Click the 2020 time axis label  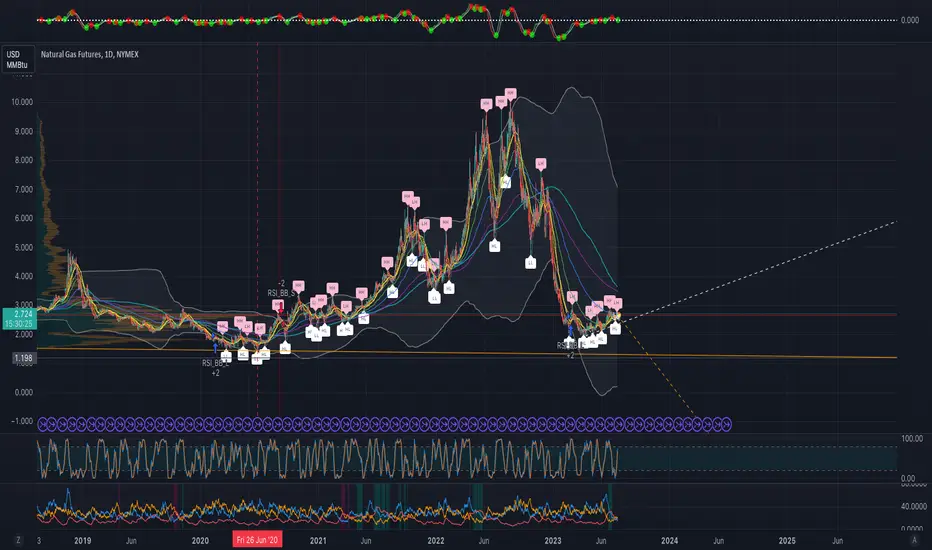point(200,540)
